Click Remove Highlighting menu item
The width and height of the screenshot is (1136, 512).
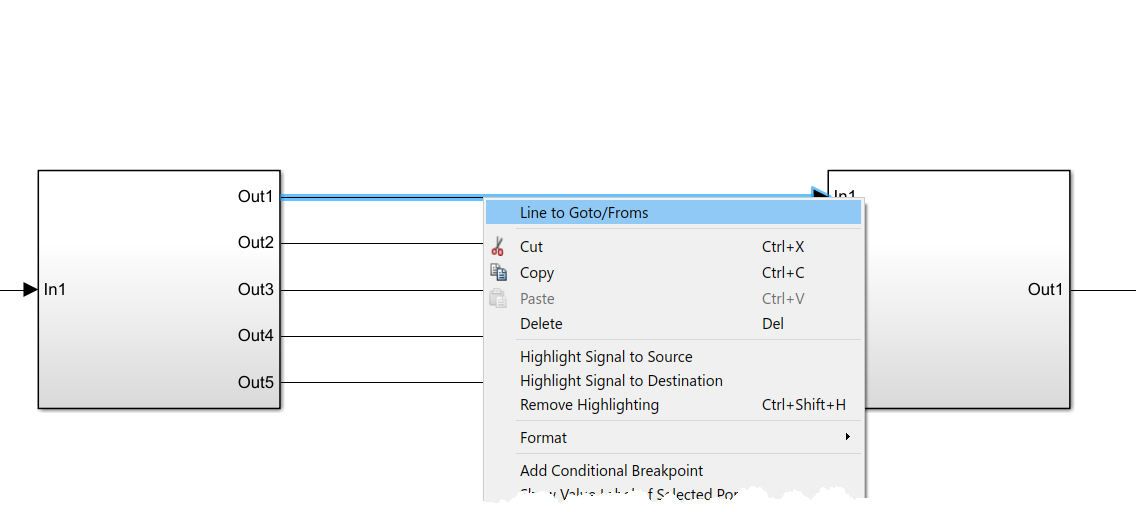point(589,405)
